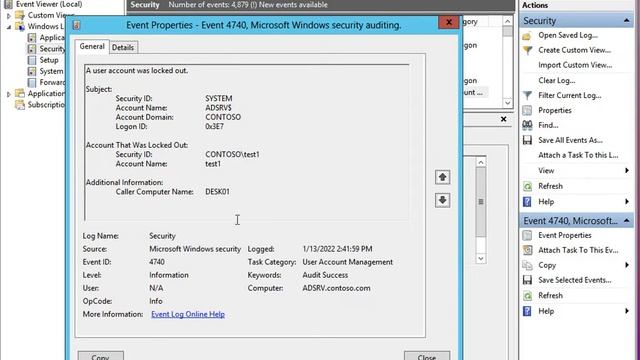Click the Logon ID value 0x3E7
This screenshot has width=640, height=360.
click(x=214, y=127)
